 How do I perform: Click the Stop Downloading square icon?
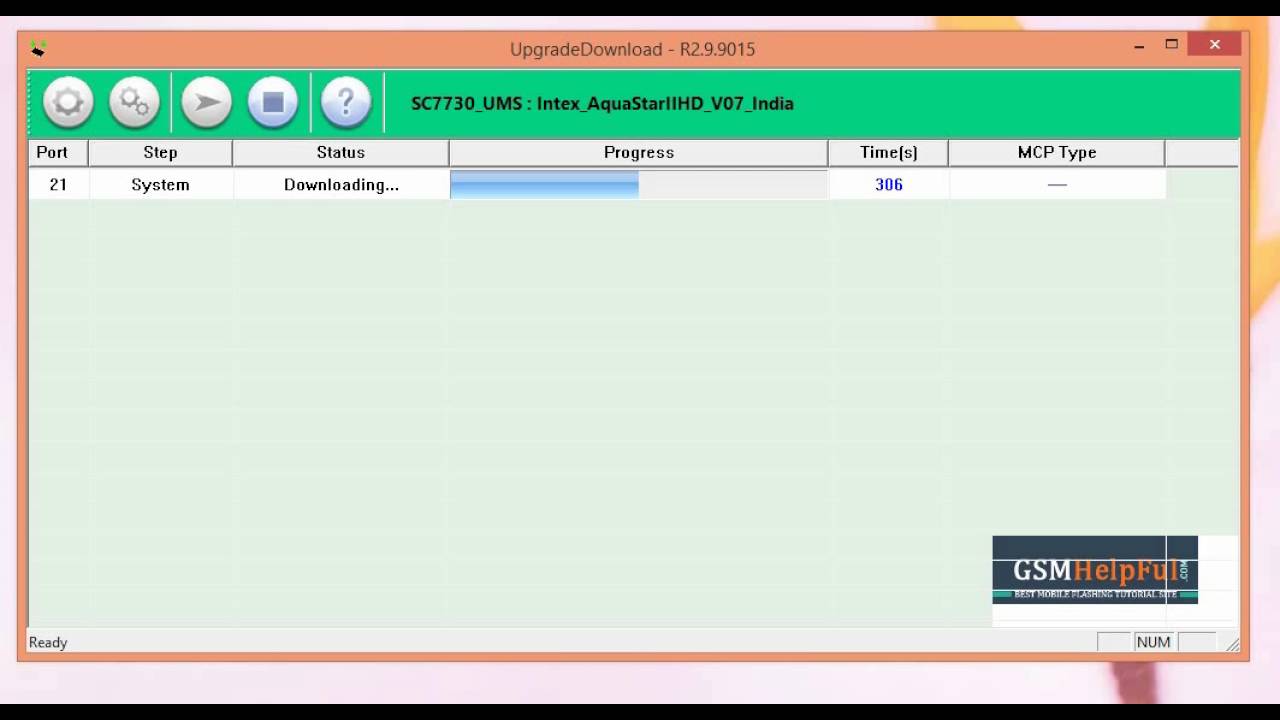pos(273,102)
